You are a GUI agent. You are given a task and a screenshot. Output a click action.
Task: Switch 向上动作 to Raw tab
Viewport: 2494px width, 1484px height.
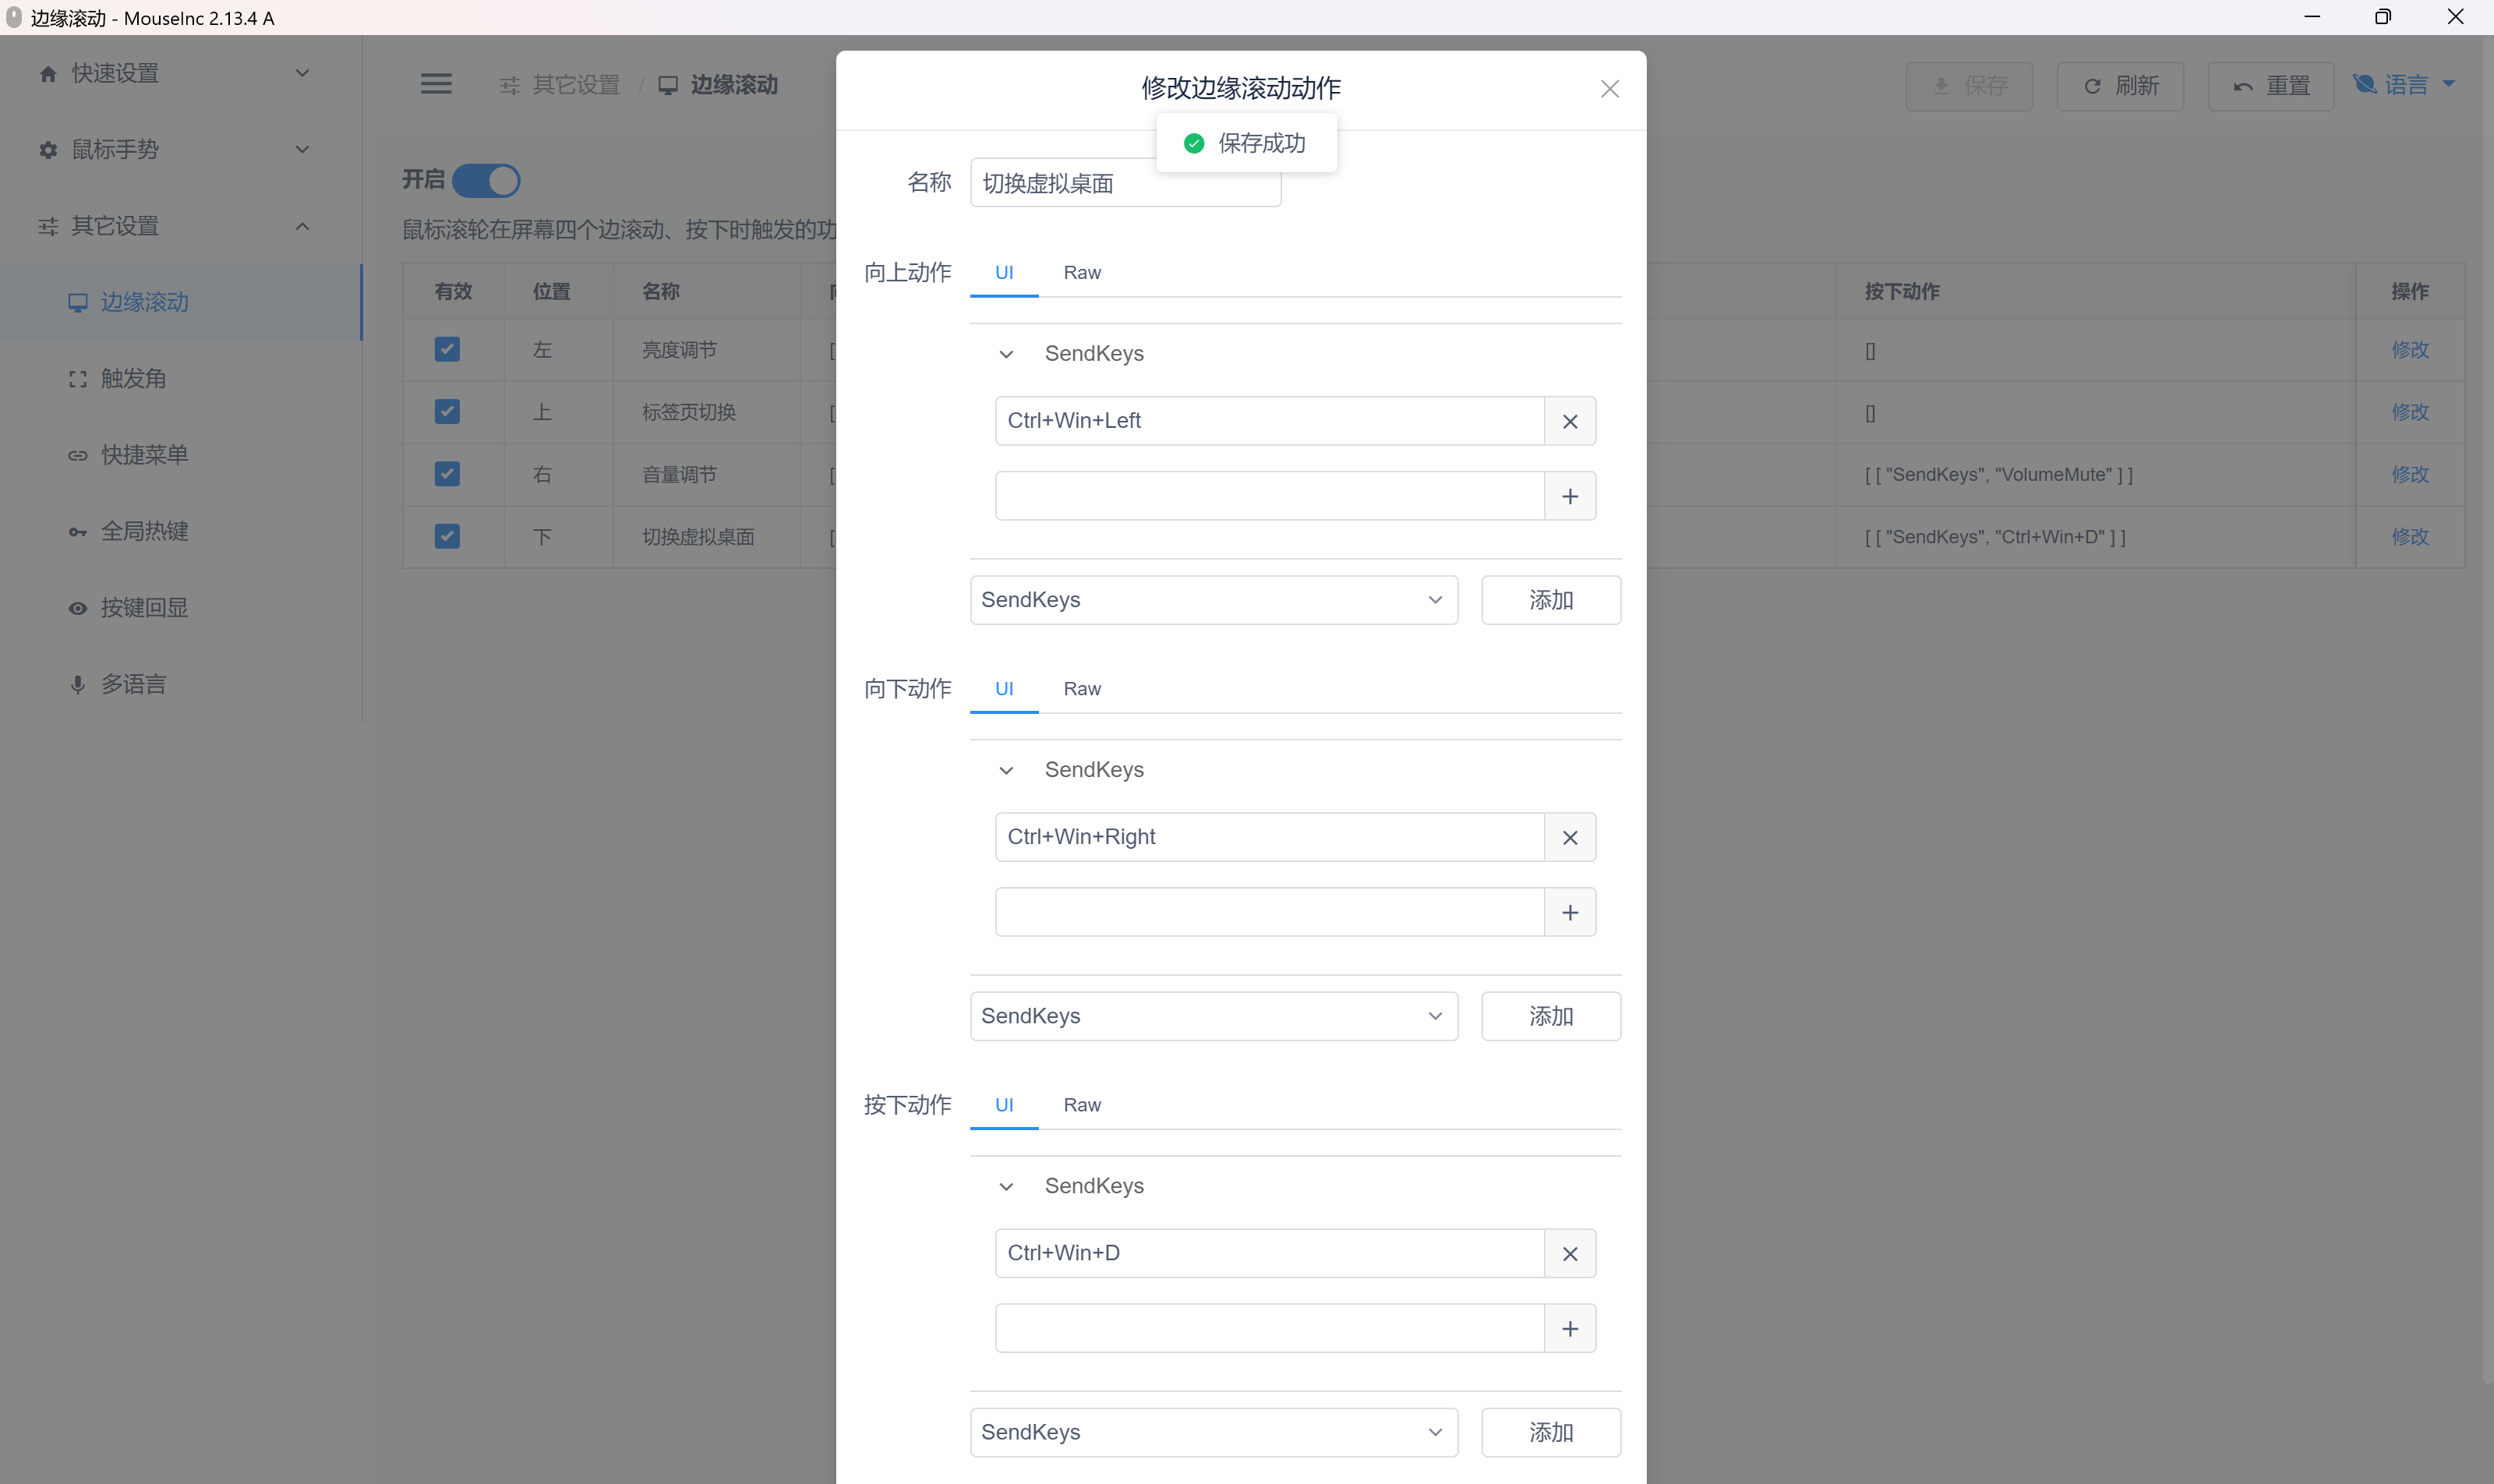[1081, 273]
